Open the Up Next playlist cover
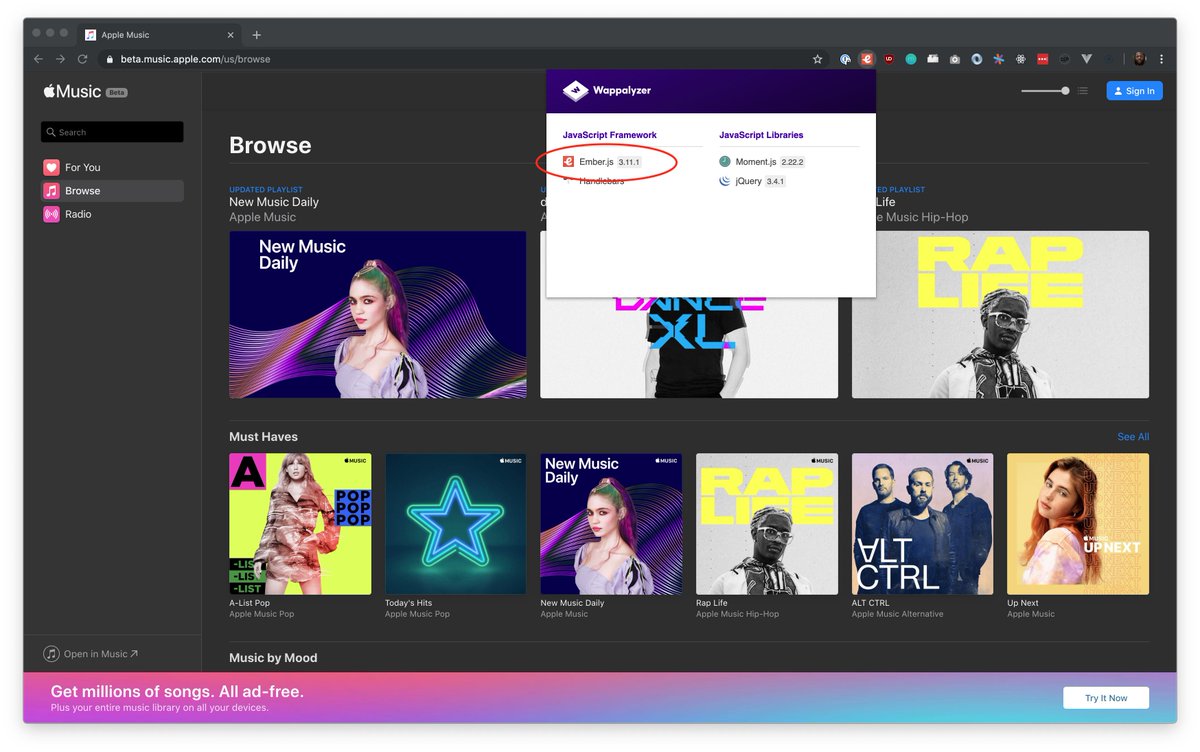The image size is (1200, 752). pyautogui.click(x=1078, y=524)
